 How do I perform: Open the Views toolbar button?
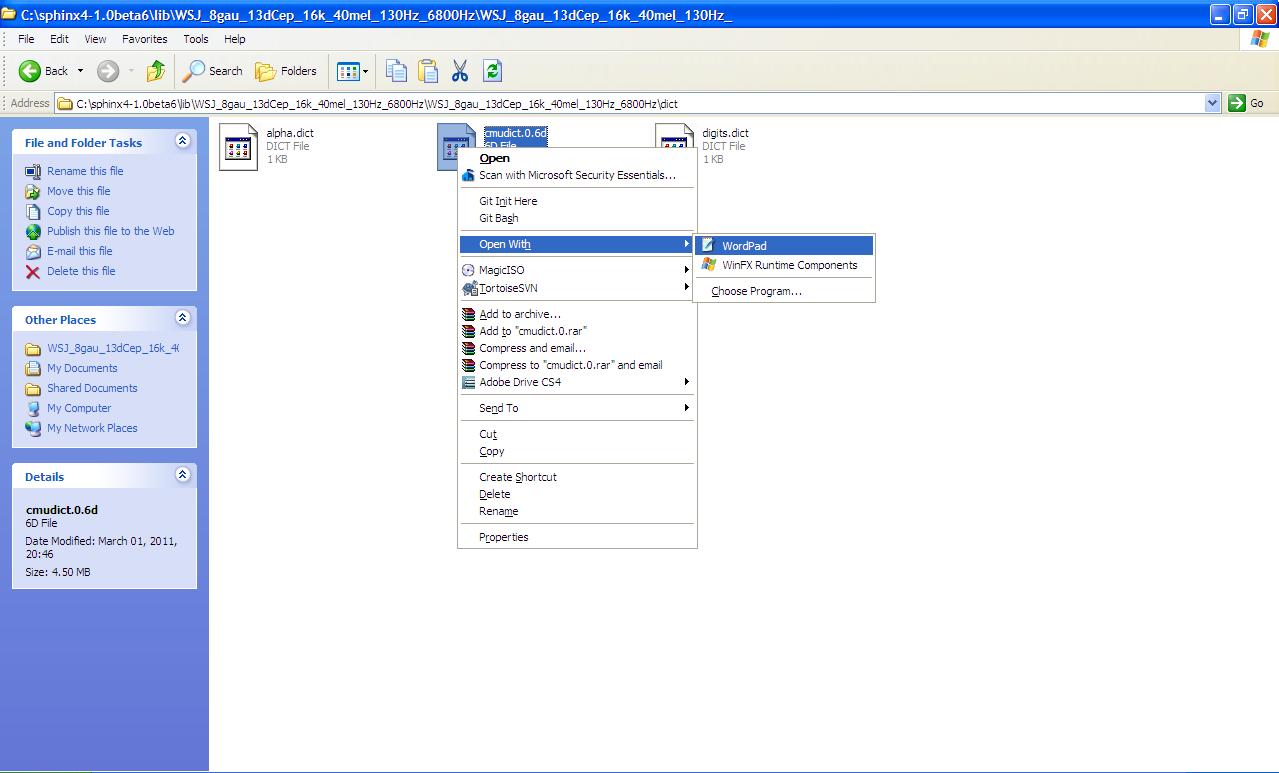pos(353,71)
